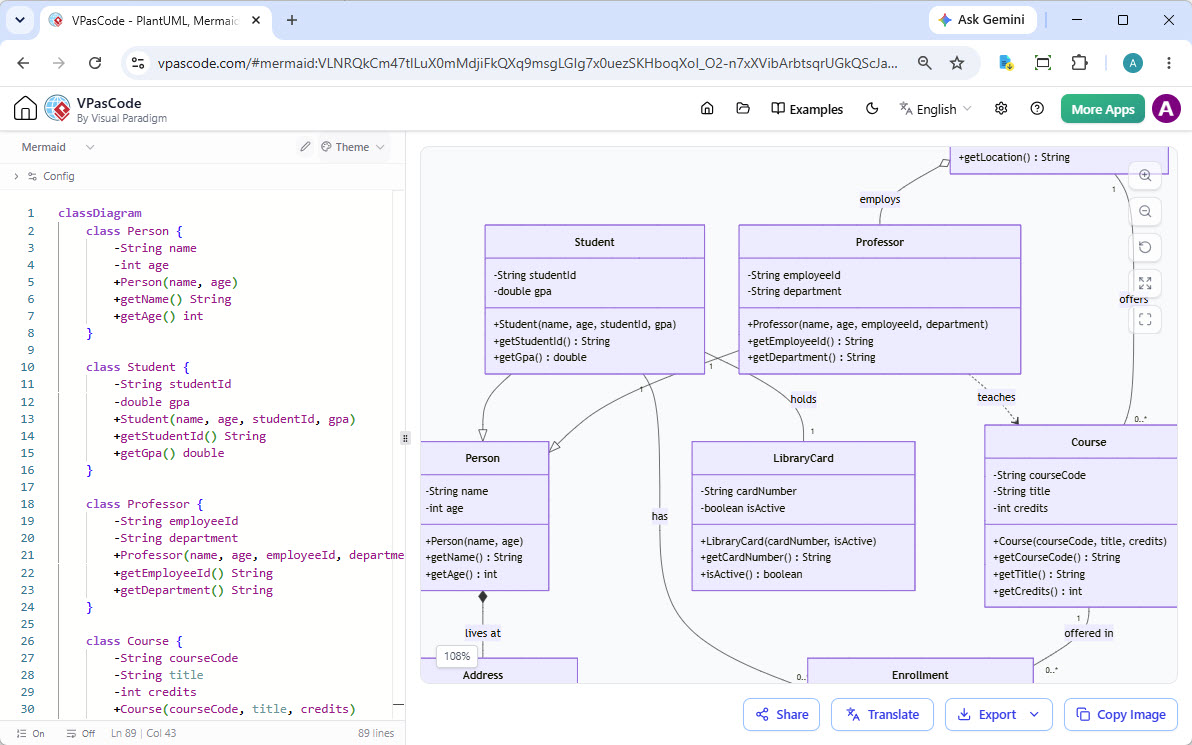Click the 'holds' relationship label
This screenshot has width=1192, height=745.
click(804, 399)
